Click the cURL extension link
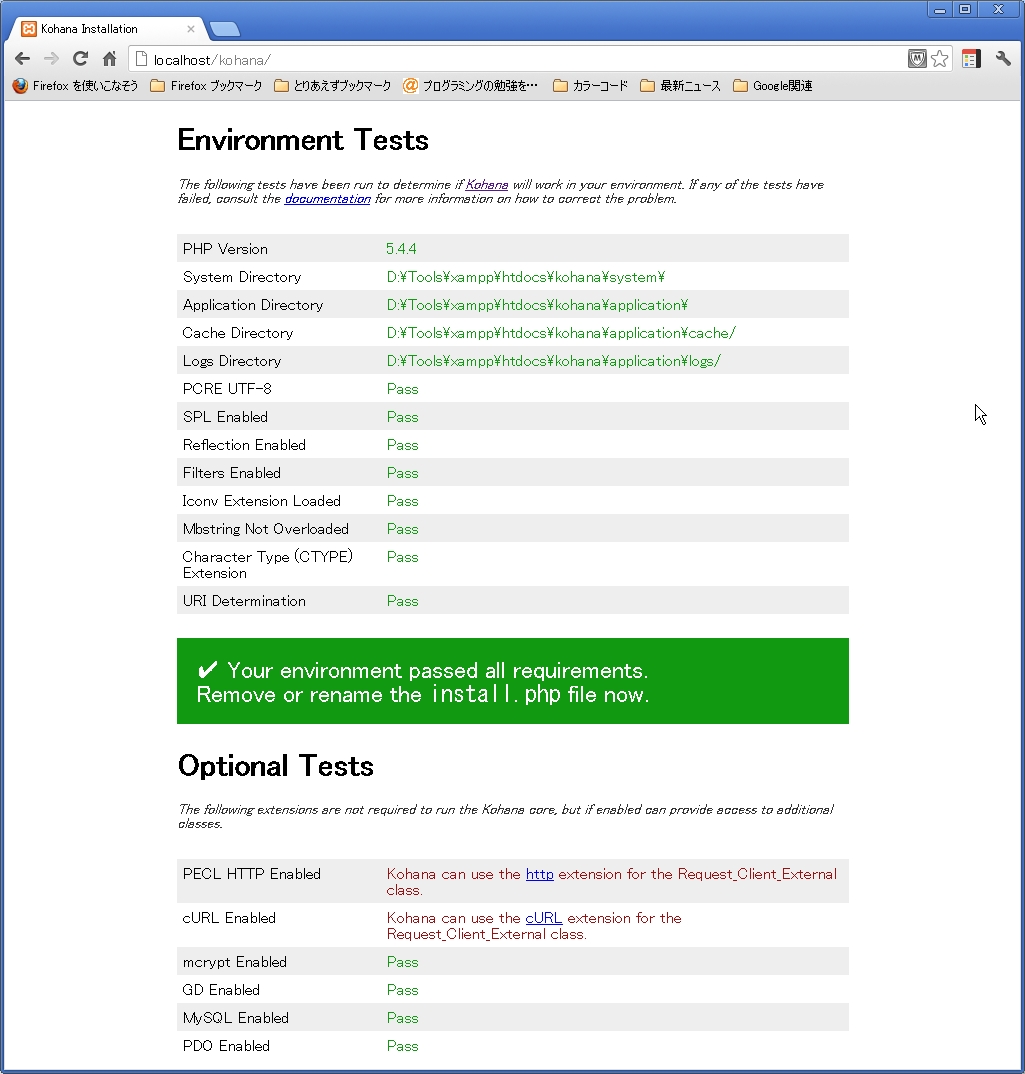The height and width of the screenshot is (1074, 1025). [544, 918]
